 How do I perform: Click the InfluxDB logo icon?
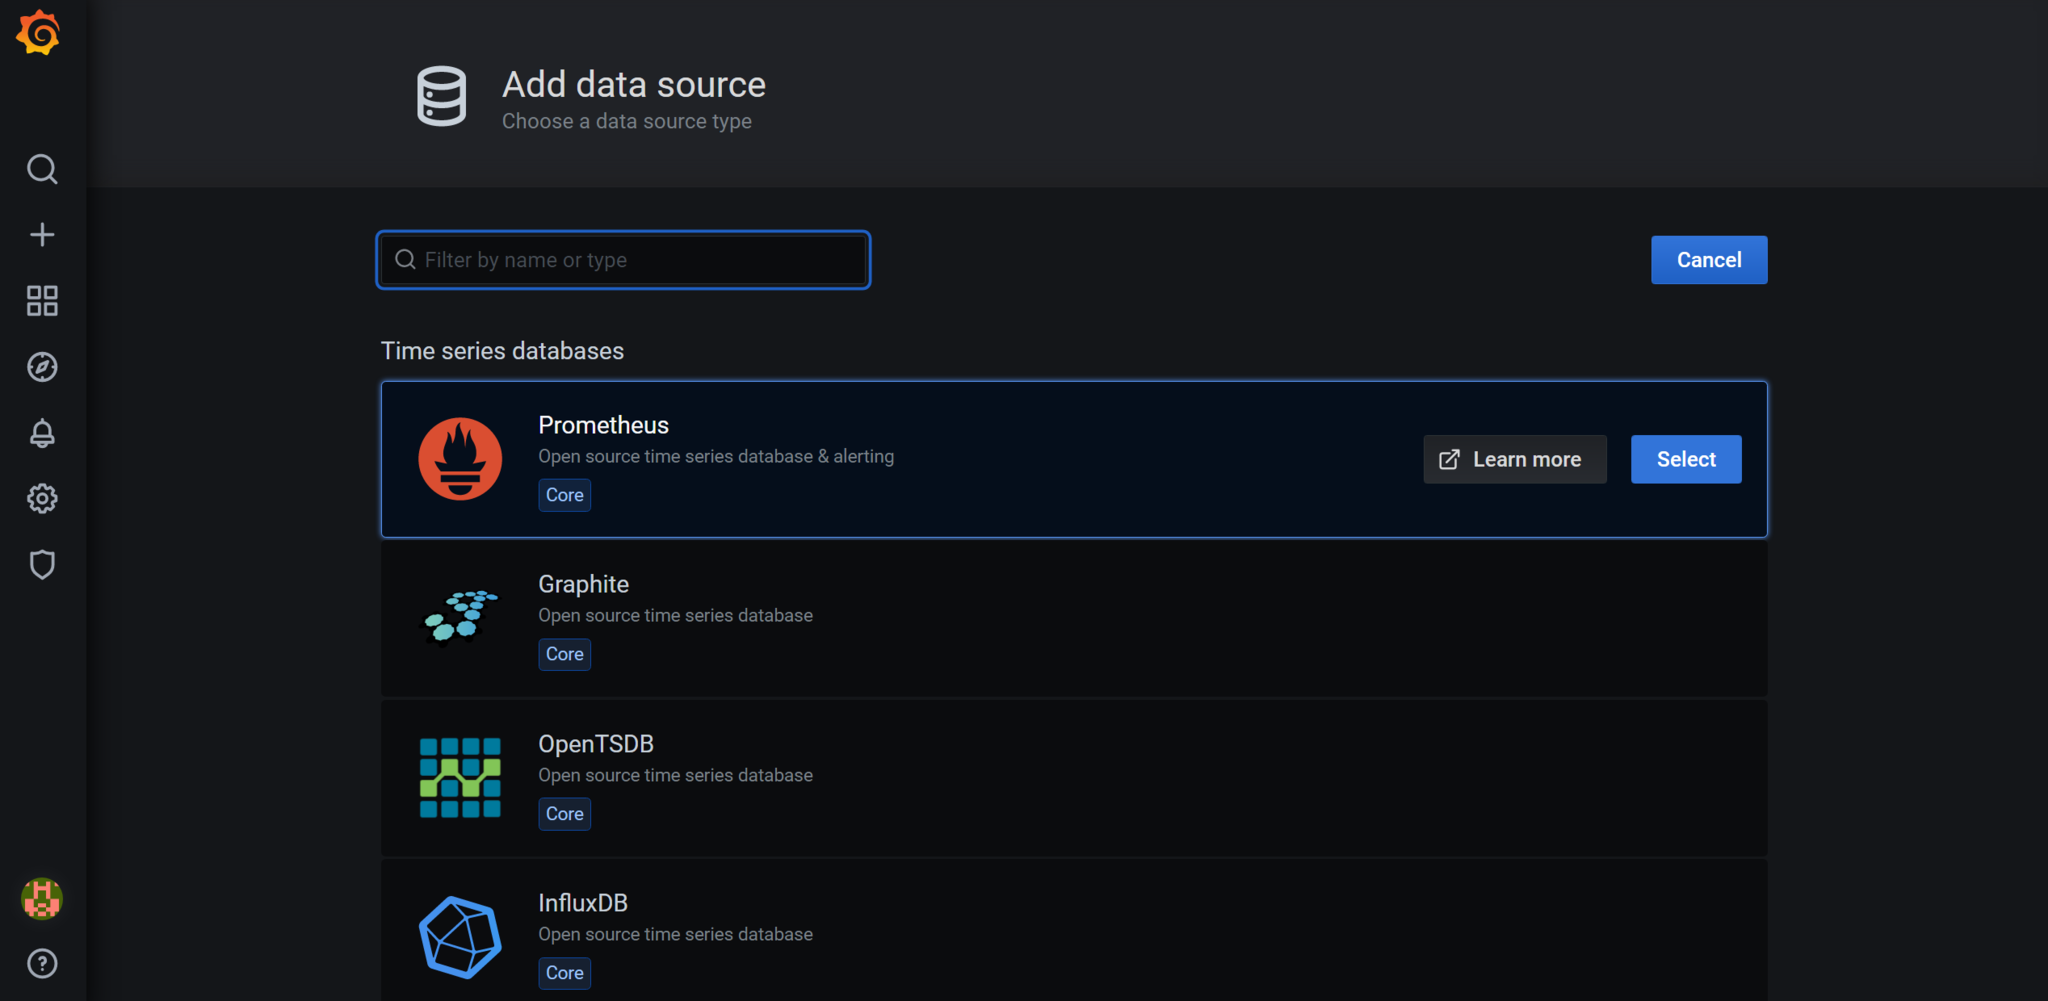(x=460, y=937)
